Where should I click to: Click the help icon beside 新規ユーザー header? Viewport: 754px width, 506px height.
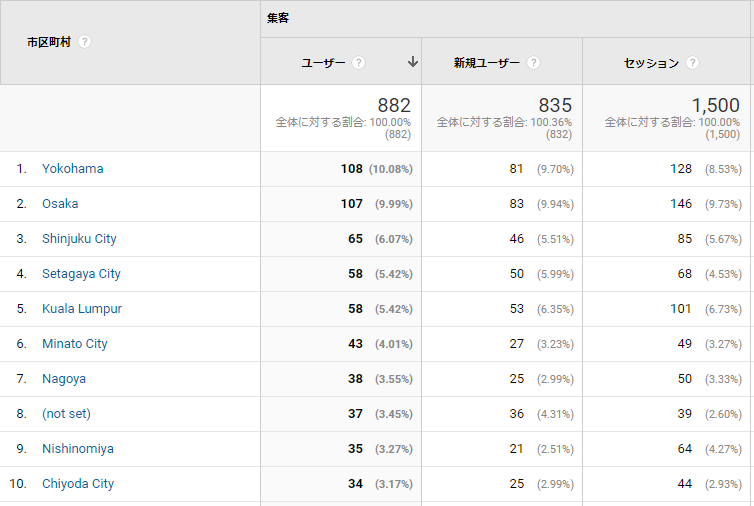(x=533, y=63)
